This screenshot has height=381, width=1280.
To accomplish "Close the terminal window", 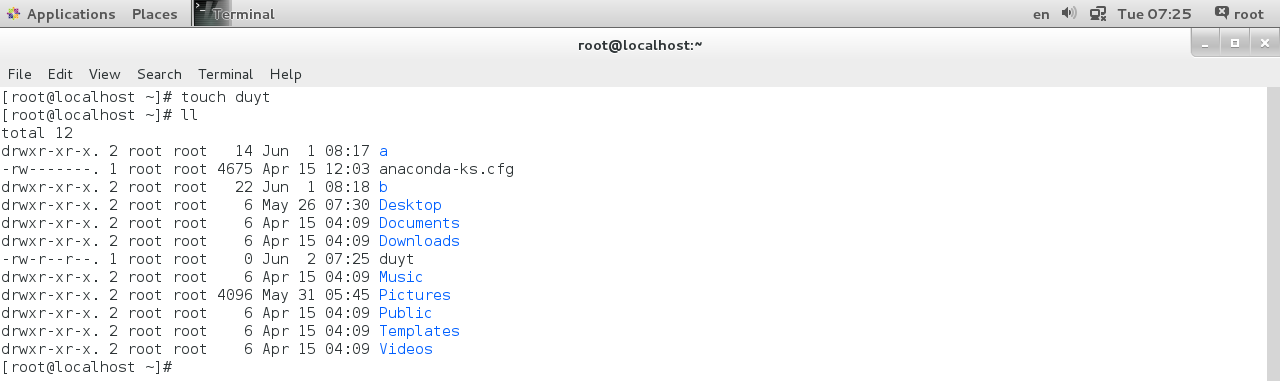I will (1263, 44).
